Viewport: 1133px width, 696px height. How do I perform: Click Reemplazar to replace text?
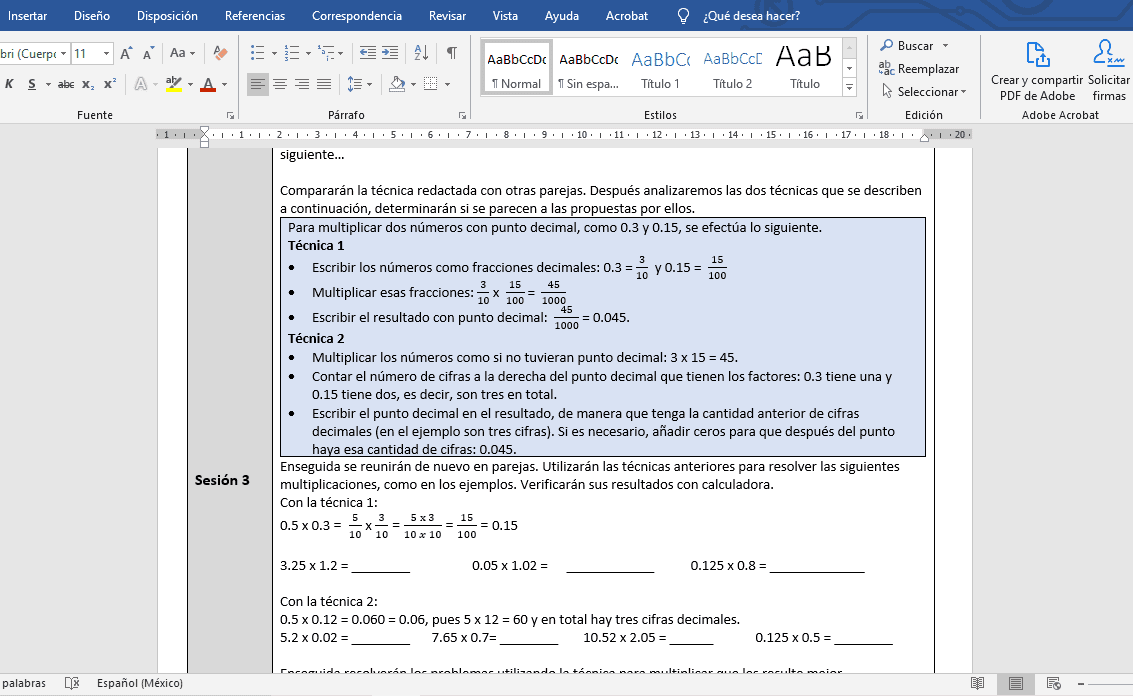point(919,69)
